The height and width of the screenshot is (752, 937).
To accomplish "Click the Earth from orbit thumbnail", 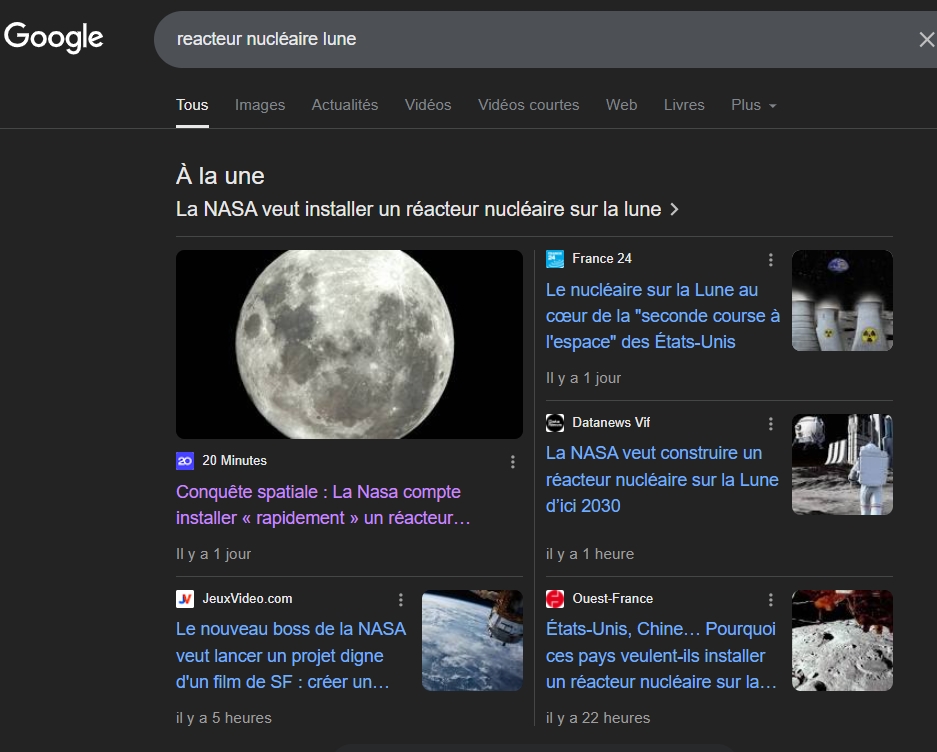I will tap(472, 640).
